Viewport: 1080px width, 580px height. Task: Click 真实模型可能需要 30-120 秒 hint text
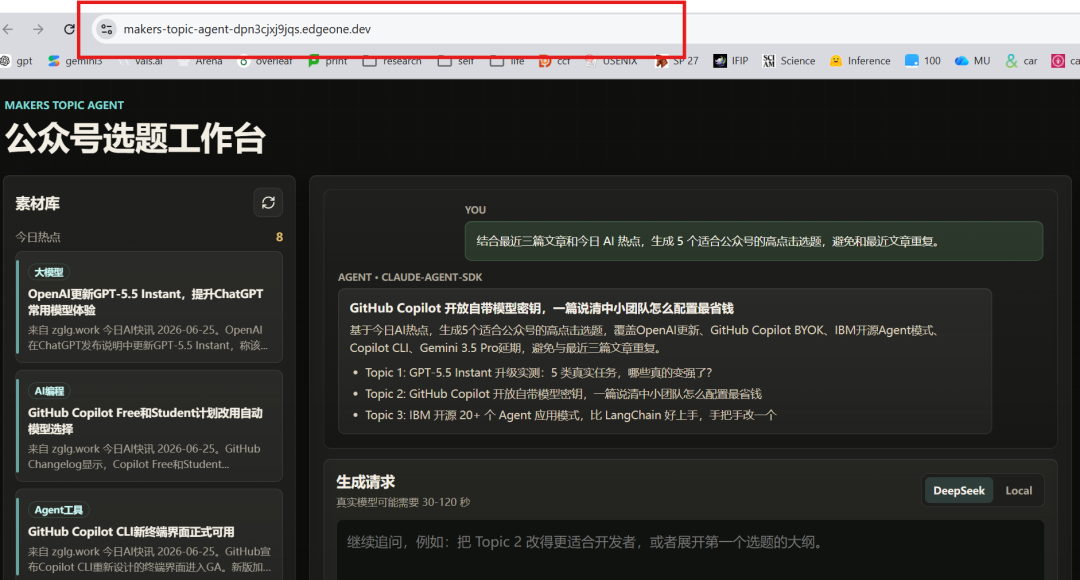coord(403,502)
